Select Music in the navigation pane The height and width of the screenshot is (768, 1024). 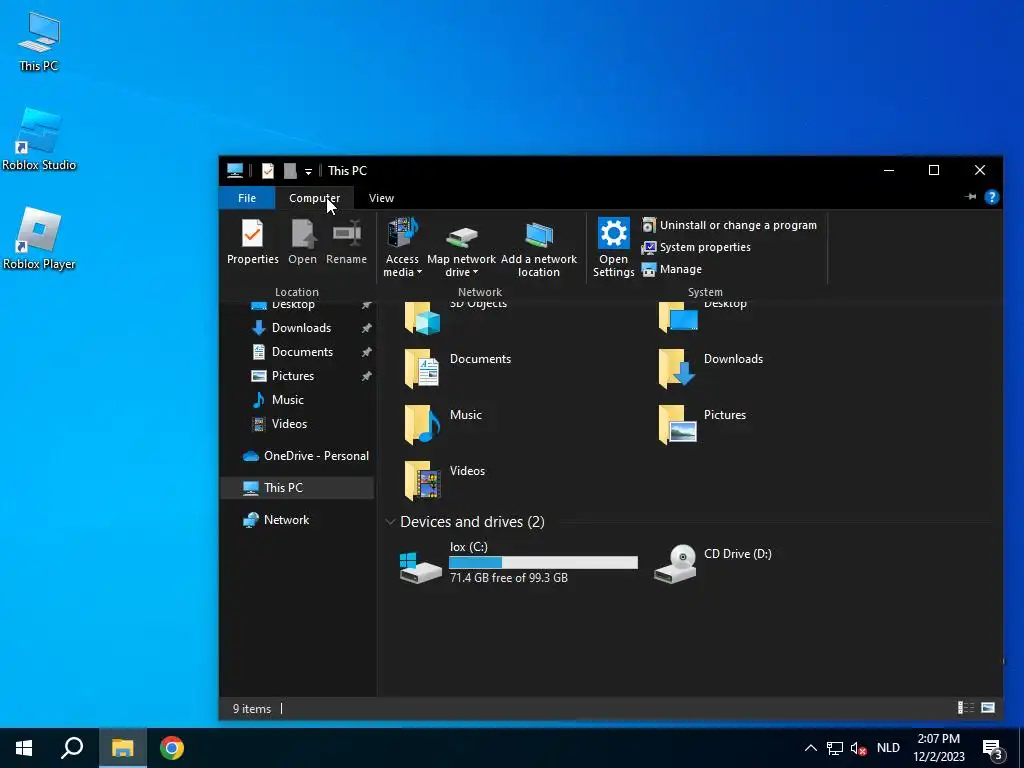[287, 400]
